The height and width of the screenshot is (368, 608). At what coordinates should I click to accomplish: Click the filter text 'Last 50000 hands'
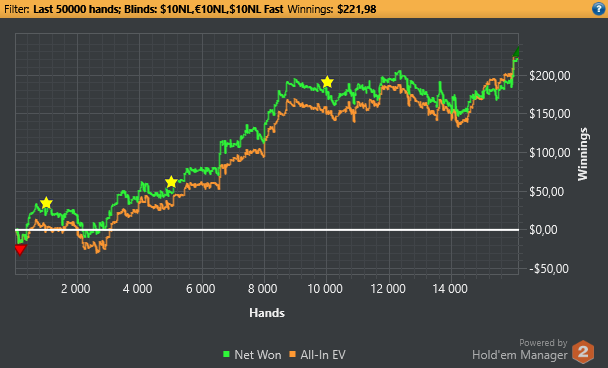click(76, 9)
